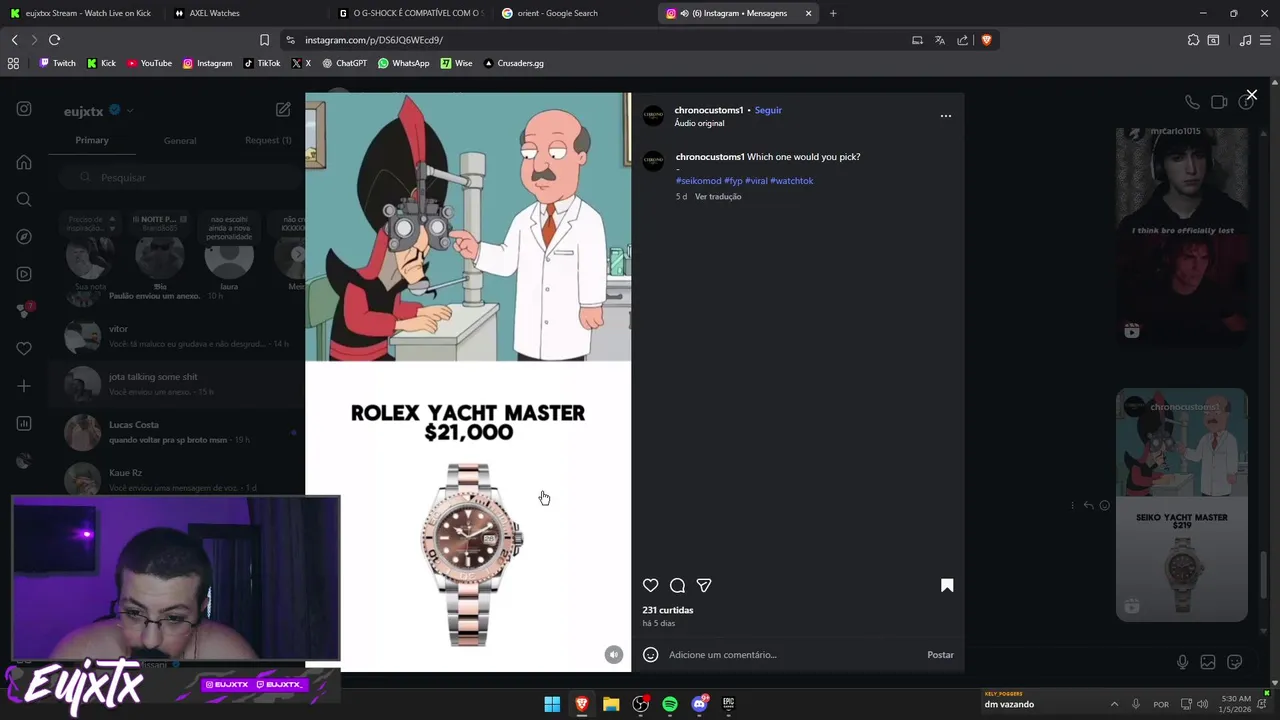Toggle the video sound speaker icon
Image resolution: width=1280 pixels, height=720 pixels.
point(614,655)
